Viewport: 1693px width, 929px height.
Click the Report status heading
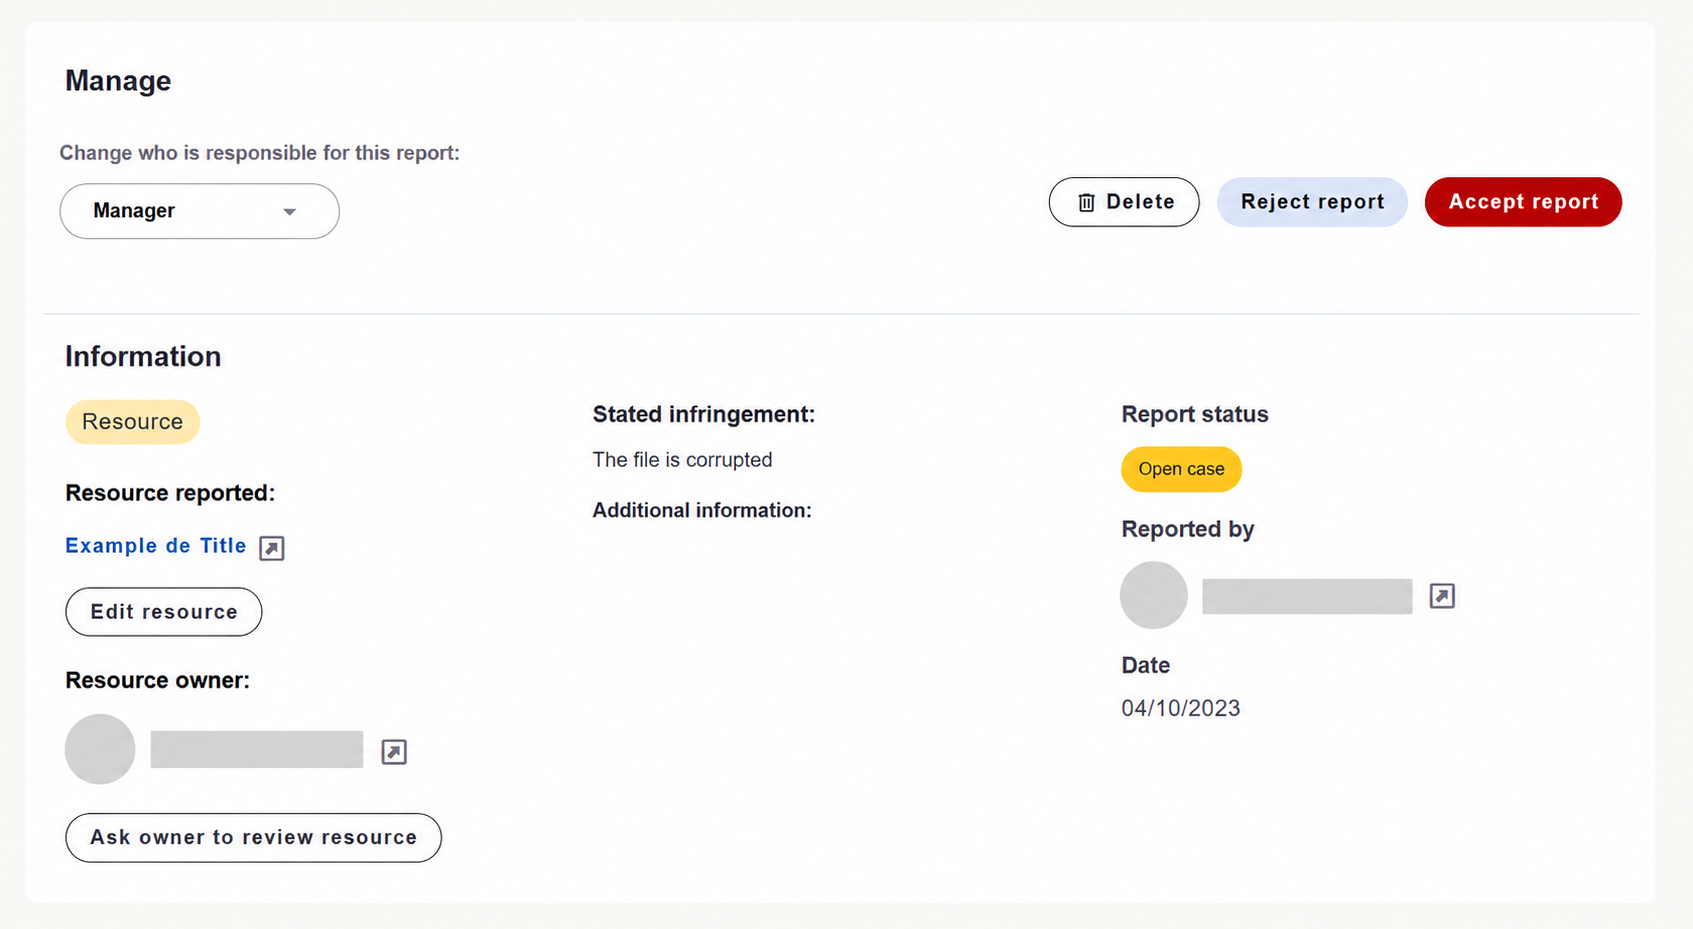(x=1195, y=414)
